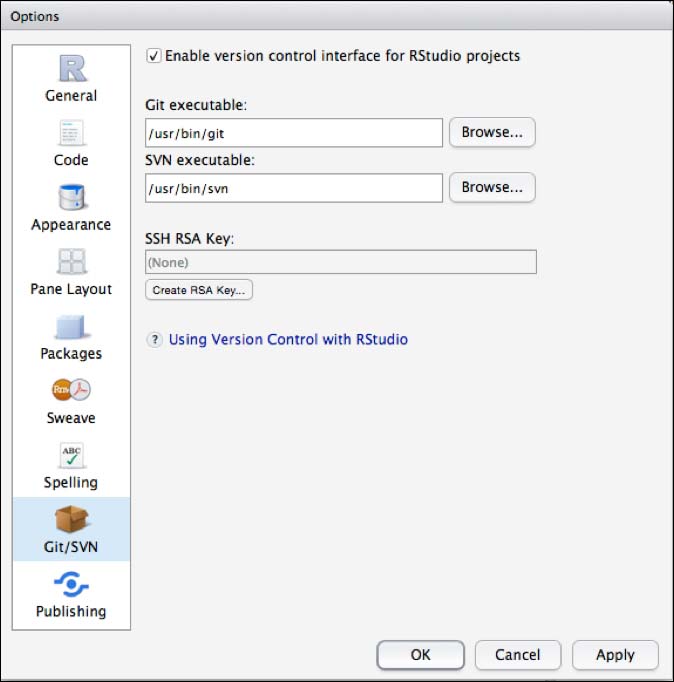Image resolution: width=674 pixels, height=682 pixels.
Task: Switch to Pane Layout tab label
Action: [x=71, y=289]
